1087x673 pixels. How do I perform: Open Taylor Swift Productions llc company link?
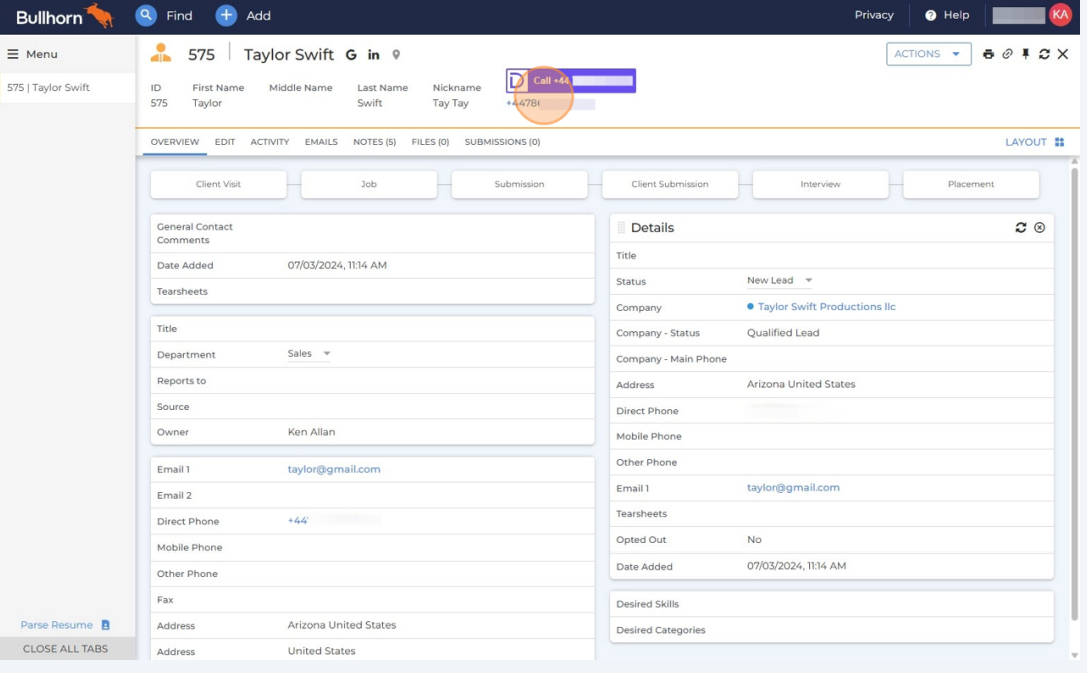[x=826, y=306]
